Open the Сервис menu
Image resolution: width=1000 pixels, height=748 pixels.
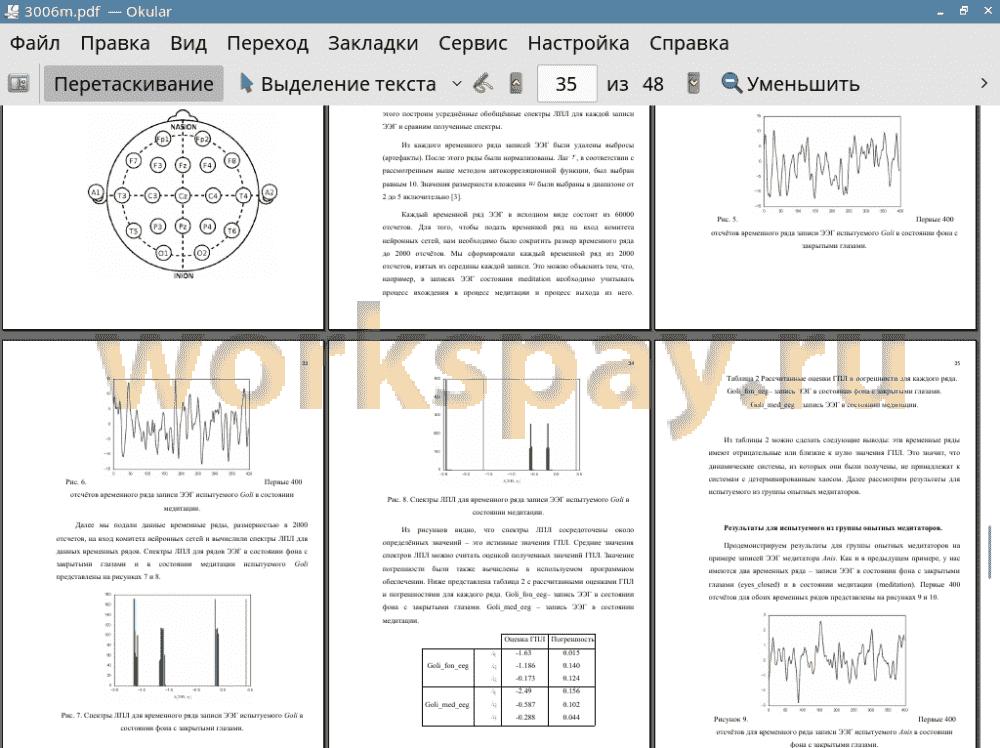pos(473,43)
